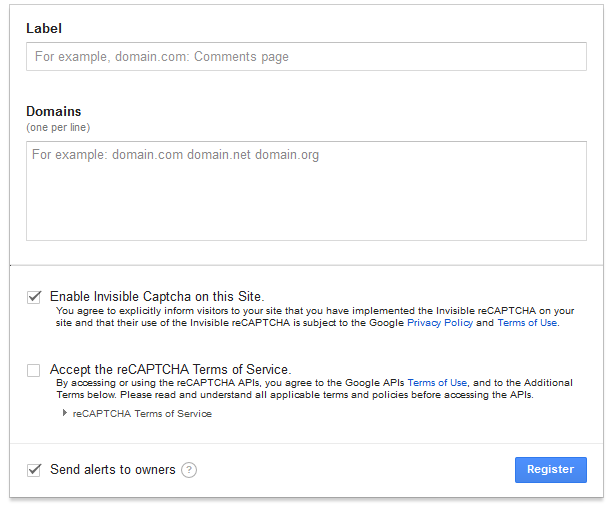Expand the reCAPTCHA Terms of Service triangle
The image size is (616, 514).
click(x=65, y=413)
